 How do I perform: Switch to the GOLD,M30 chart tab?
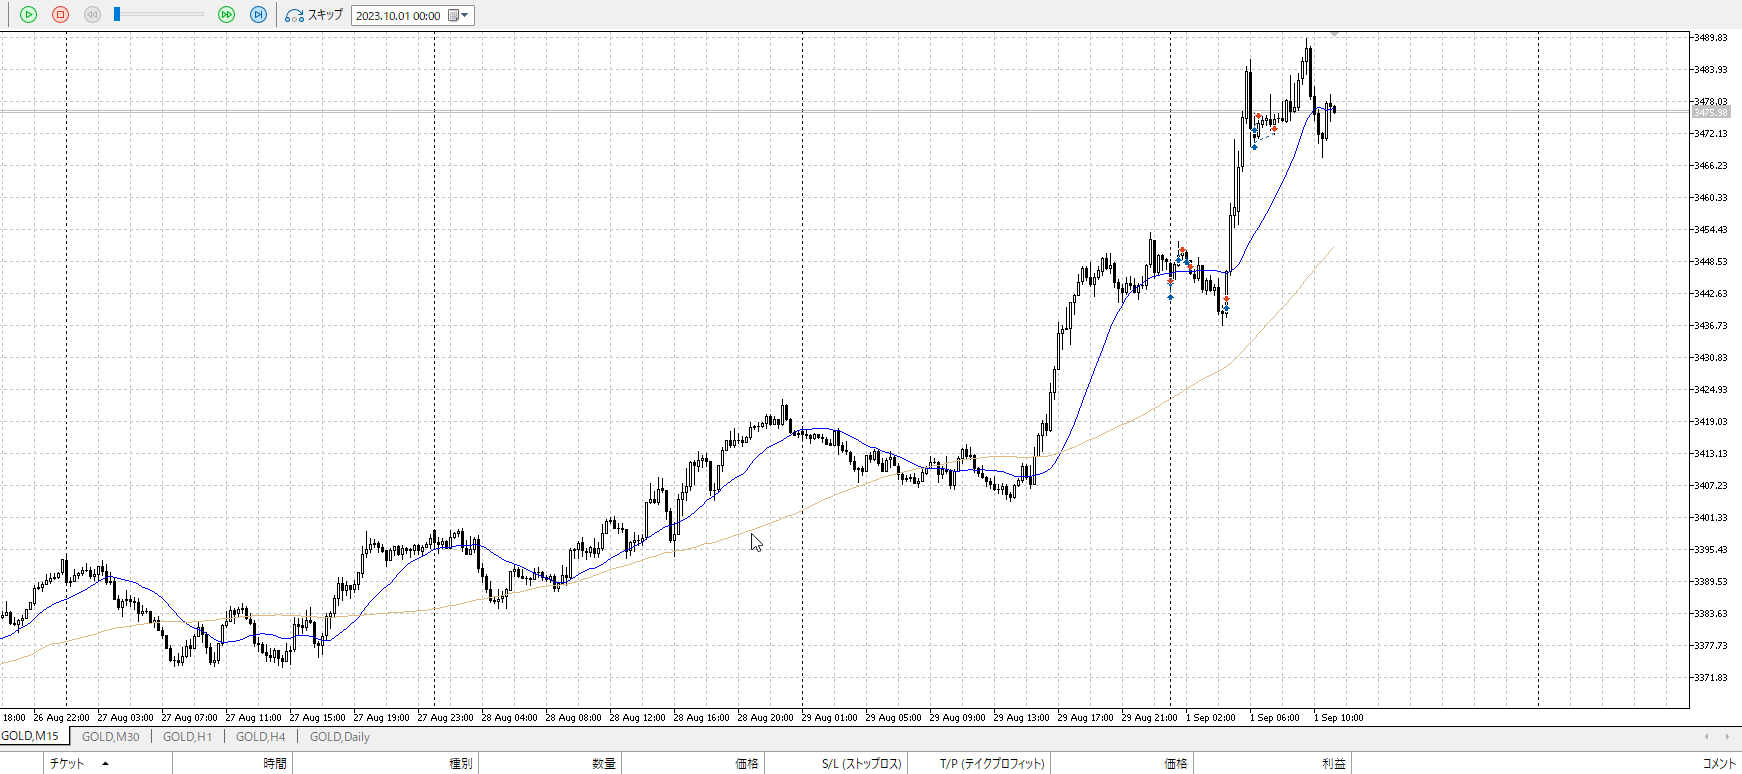click(x=110, y=737)
